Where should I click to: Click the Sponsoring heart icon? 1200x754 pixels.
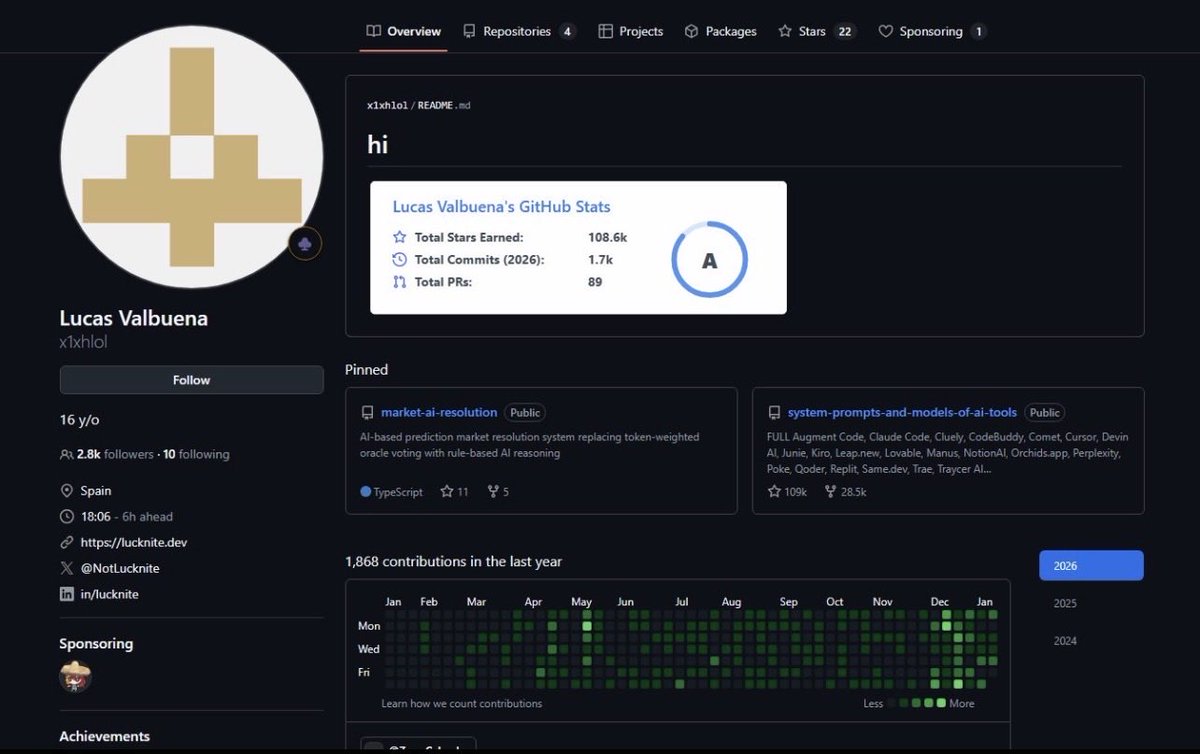point(885,31)
